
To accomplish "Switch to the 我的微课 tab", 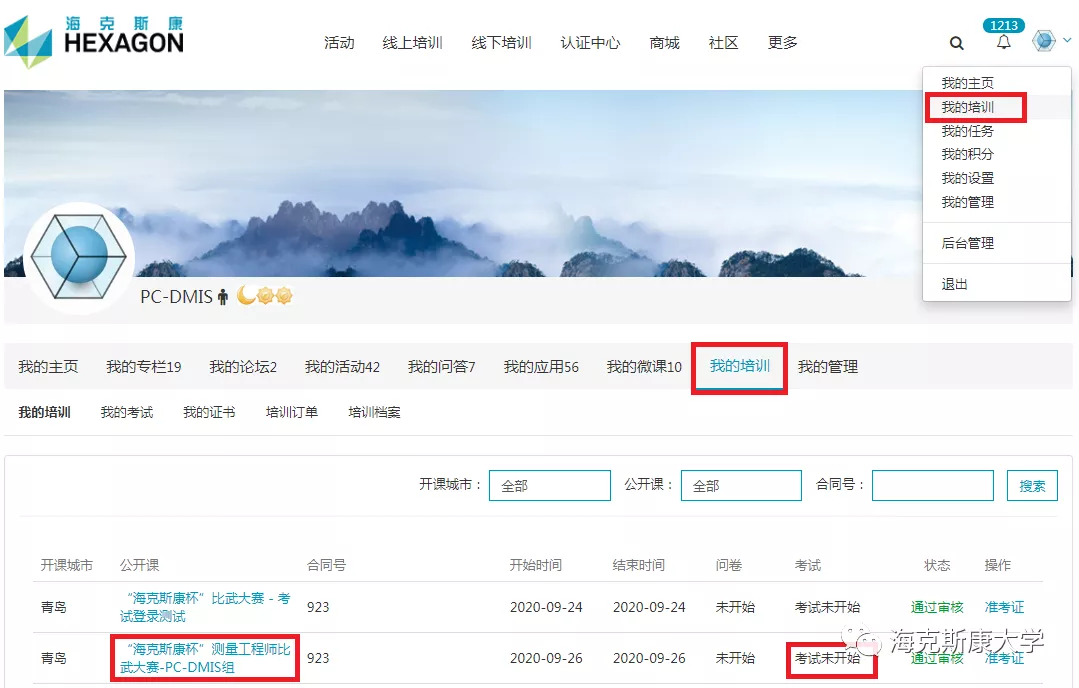I will coord(644,367).
